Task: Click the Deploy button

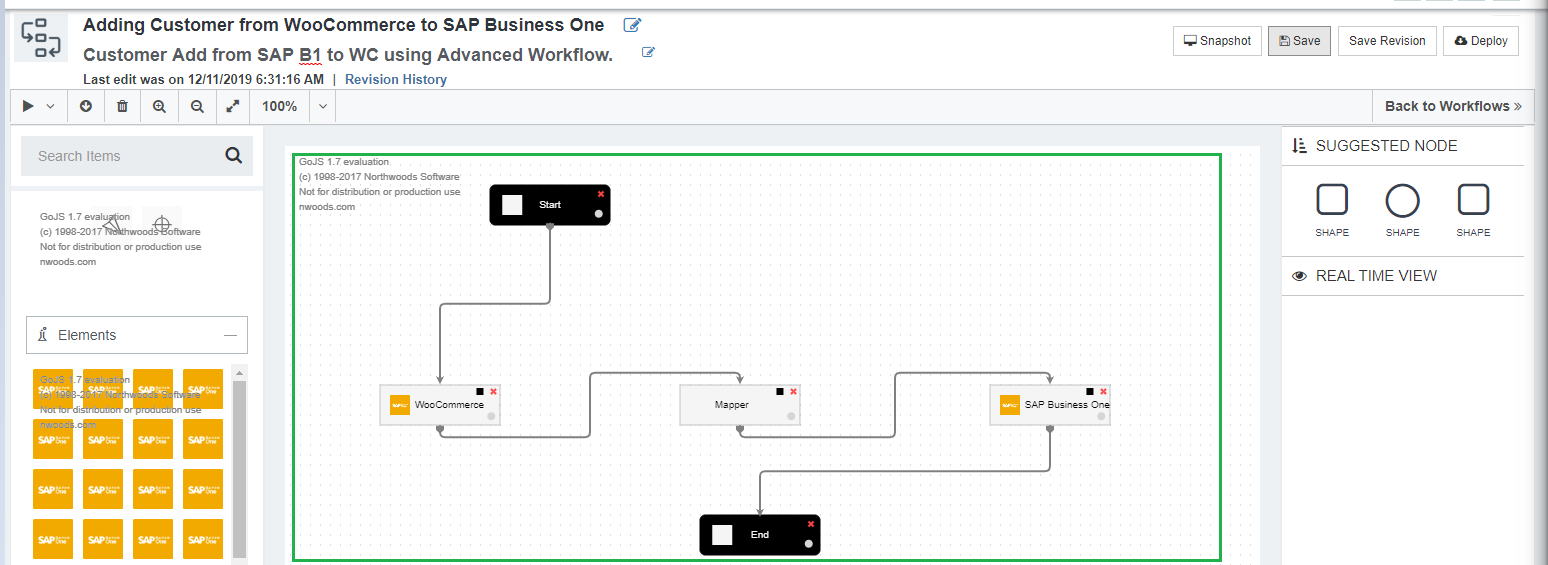Action: pos(1480,41)
